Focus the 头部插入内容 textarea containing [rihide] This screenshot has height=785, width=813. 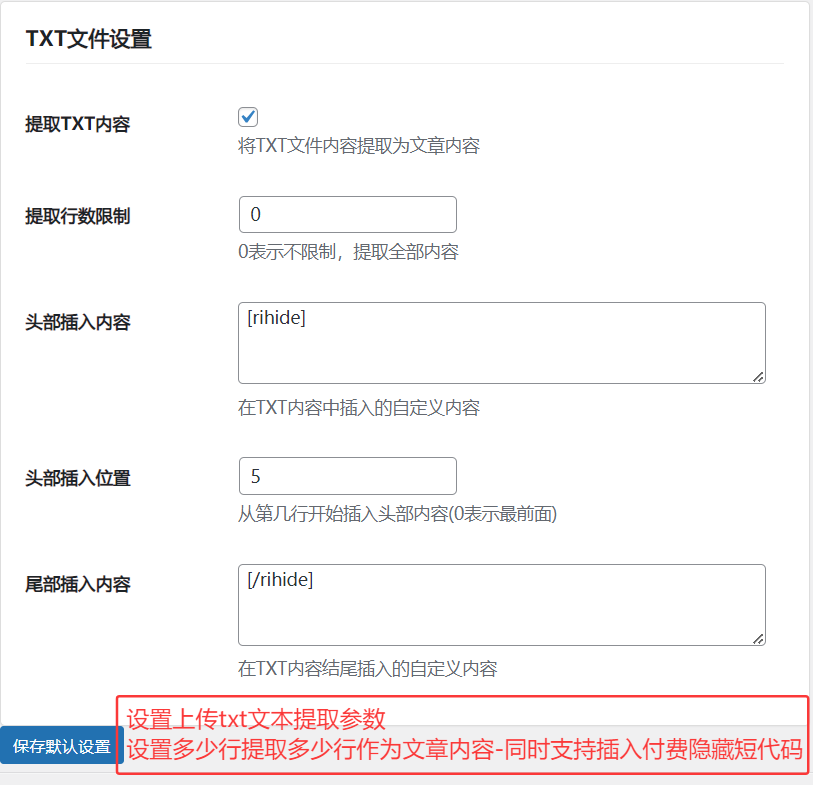[500, 343]
